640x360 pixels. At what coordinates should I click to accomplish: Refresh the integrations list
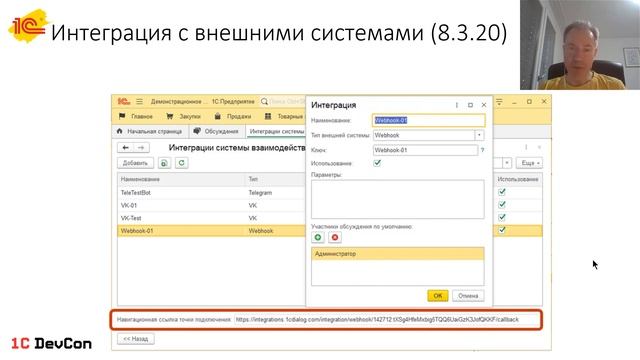click(182, 163)
